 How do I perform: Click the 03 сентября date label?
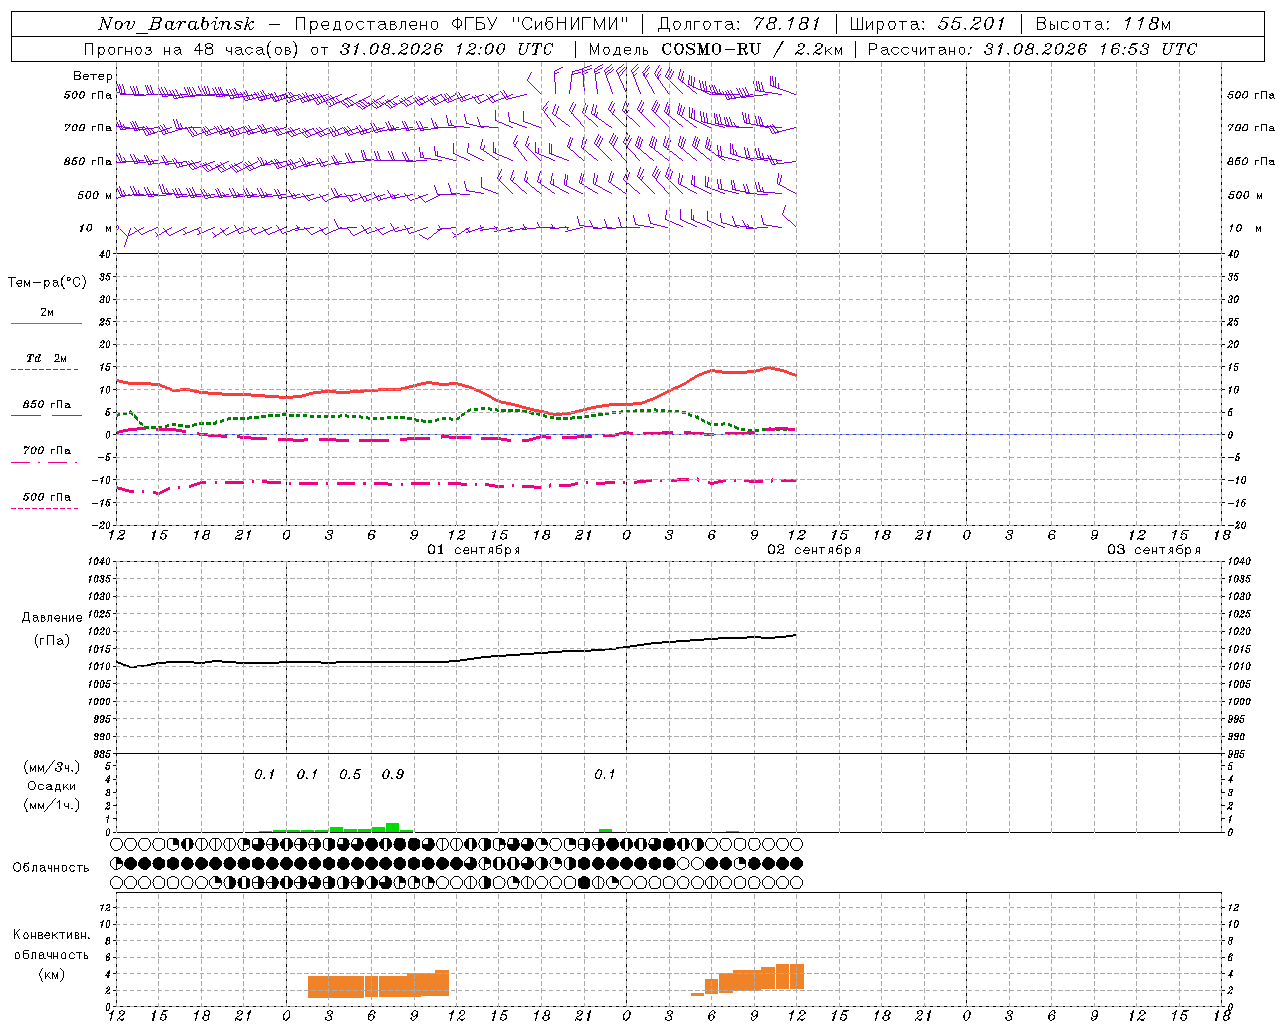coord(1154,549)
